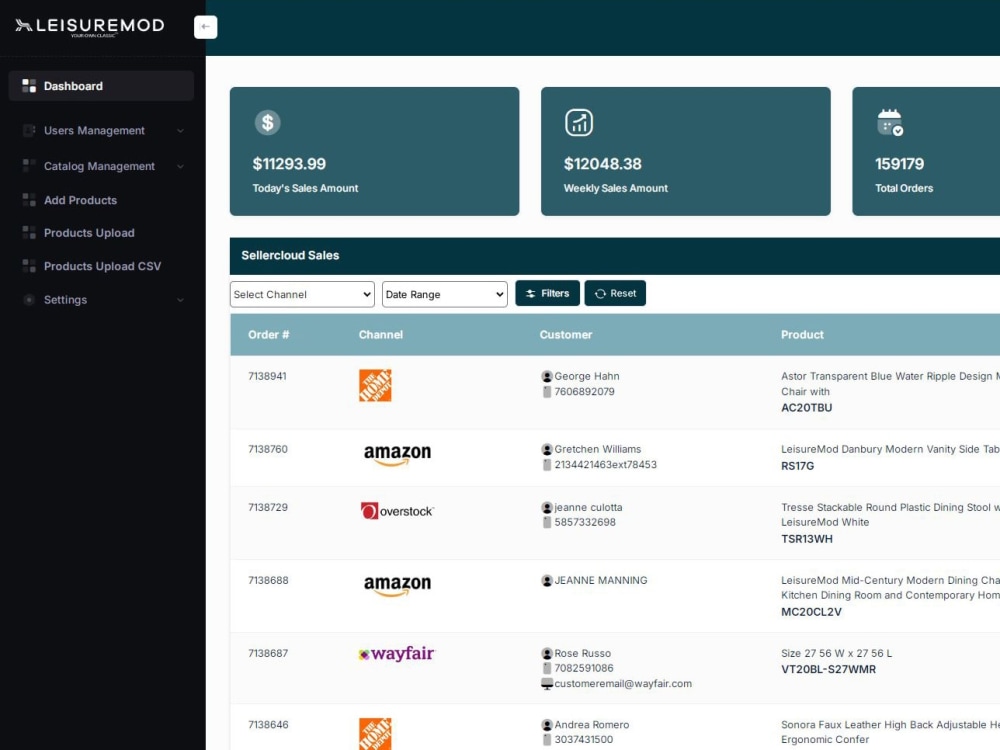Click the Home Depot logo for order 7138646

point(375,733)
